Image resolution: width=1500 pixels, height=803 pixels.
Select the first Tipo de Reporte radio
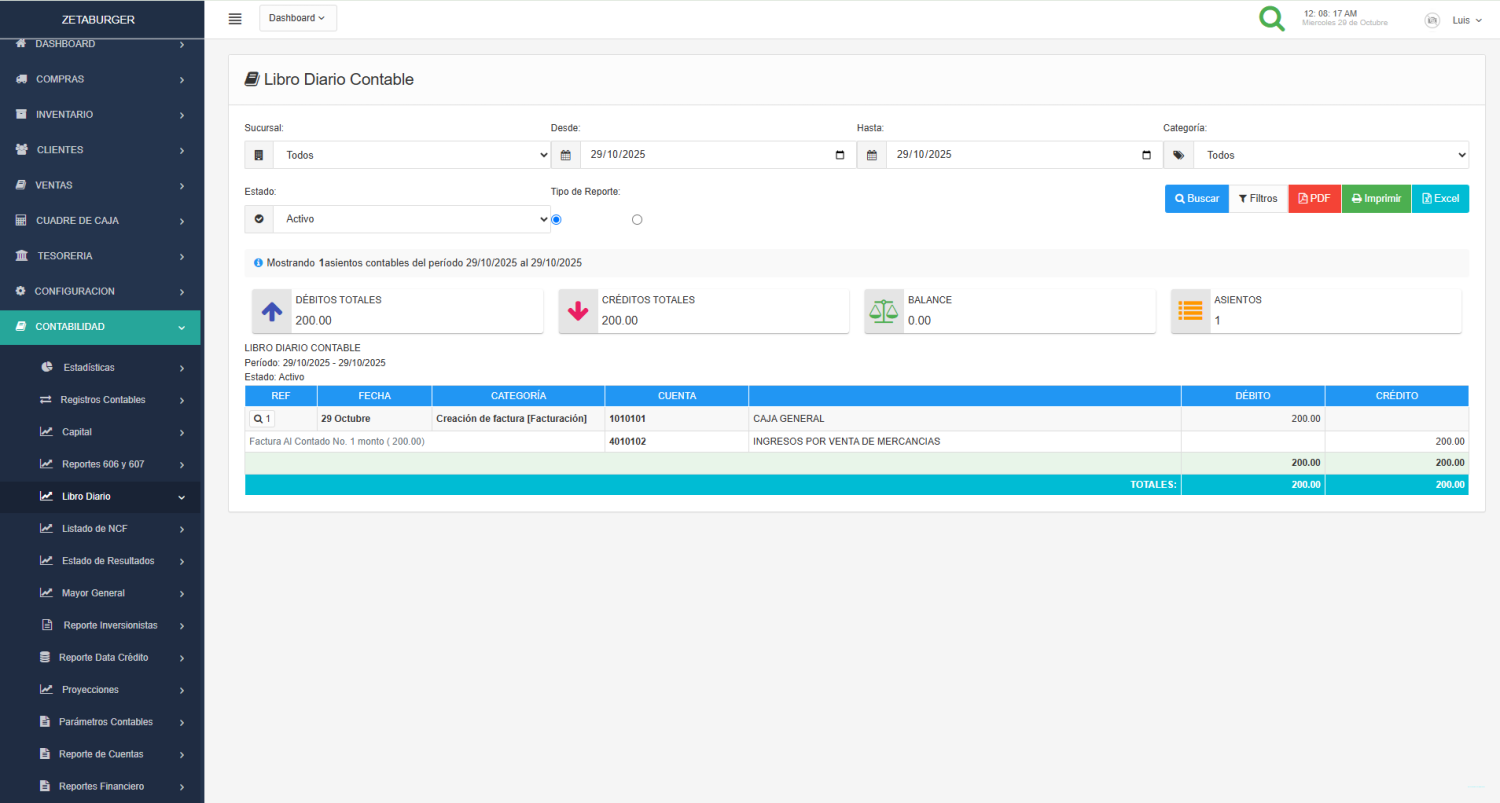(x=557, y=220)
